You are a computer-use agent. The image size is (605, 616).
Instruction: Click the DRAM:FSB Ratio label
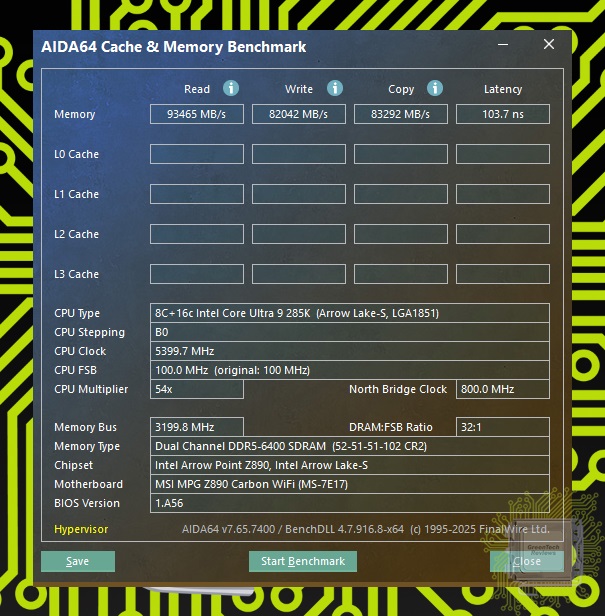point(391,427)
